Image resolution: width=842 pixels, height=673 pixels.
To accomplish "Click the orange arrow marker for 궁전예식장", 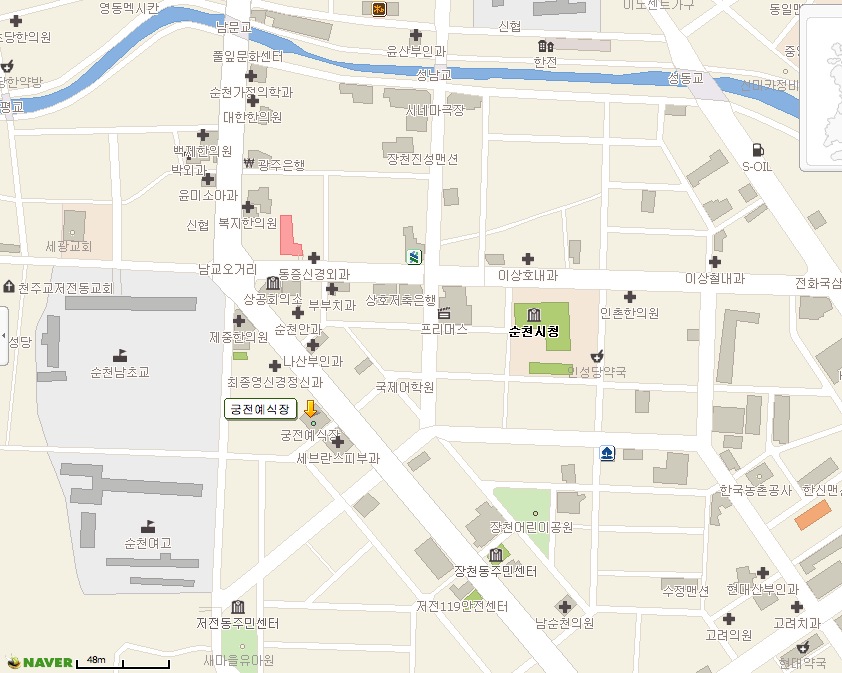I will pos(311,409).
